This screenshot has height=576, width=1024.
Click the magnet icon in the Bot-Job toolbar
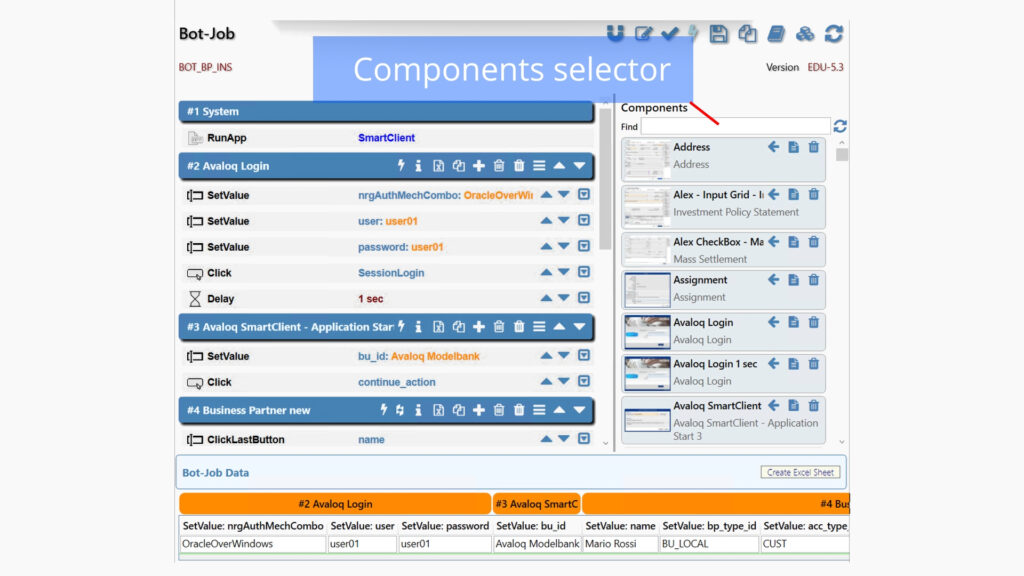(615, 33)
